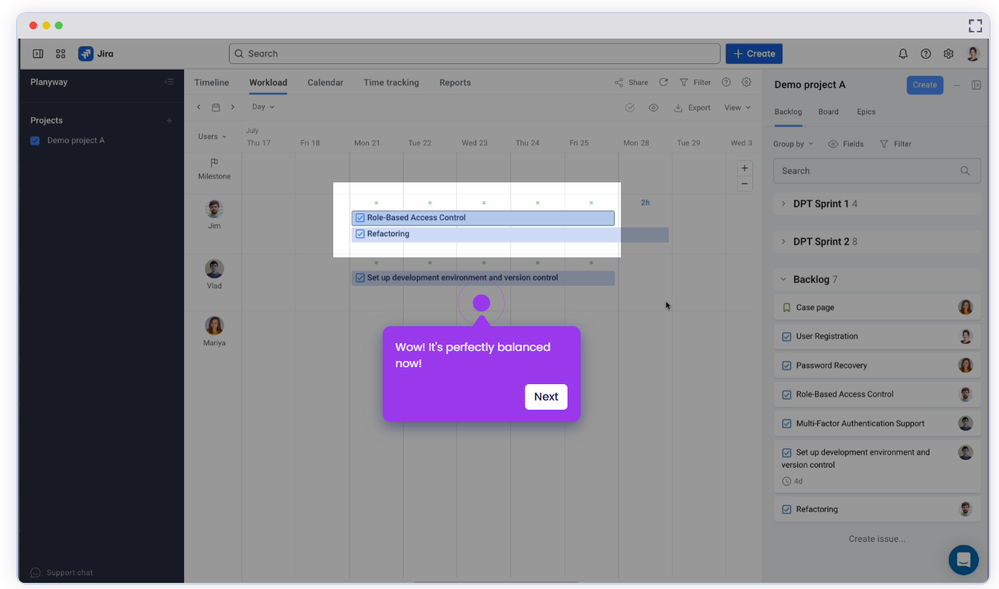Toggle completed tasks check icon
Image resolution: width=999 pixels, height=589 pixels.
pos(630,108)
